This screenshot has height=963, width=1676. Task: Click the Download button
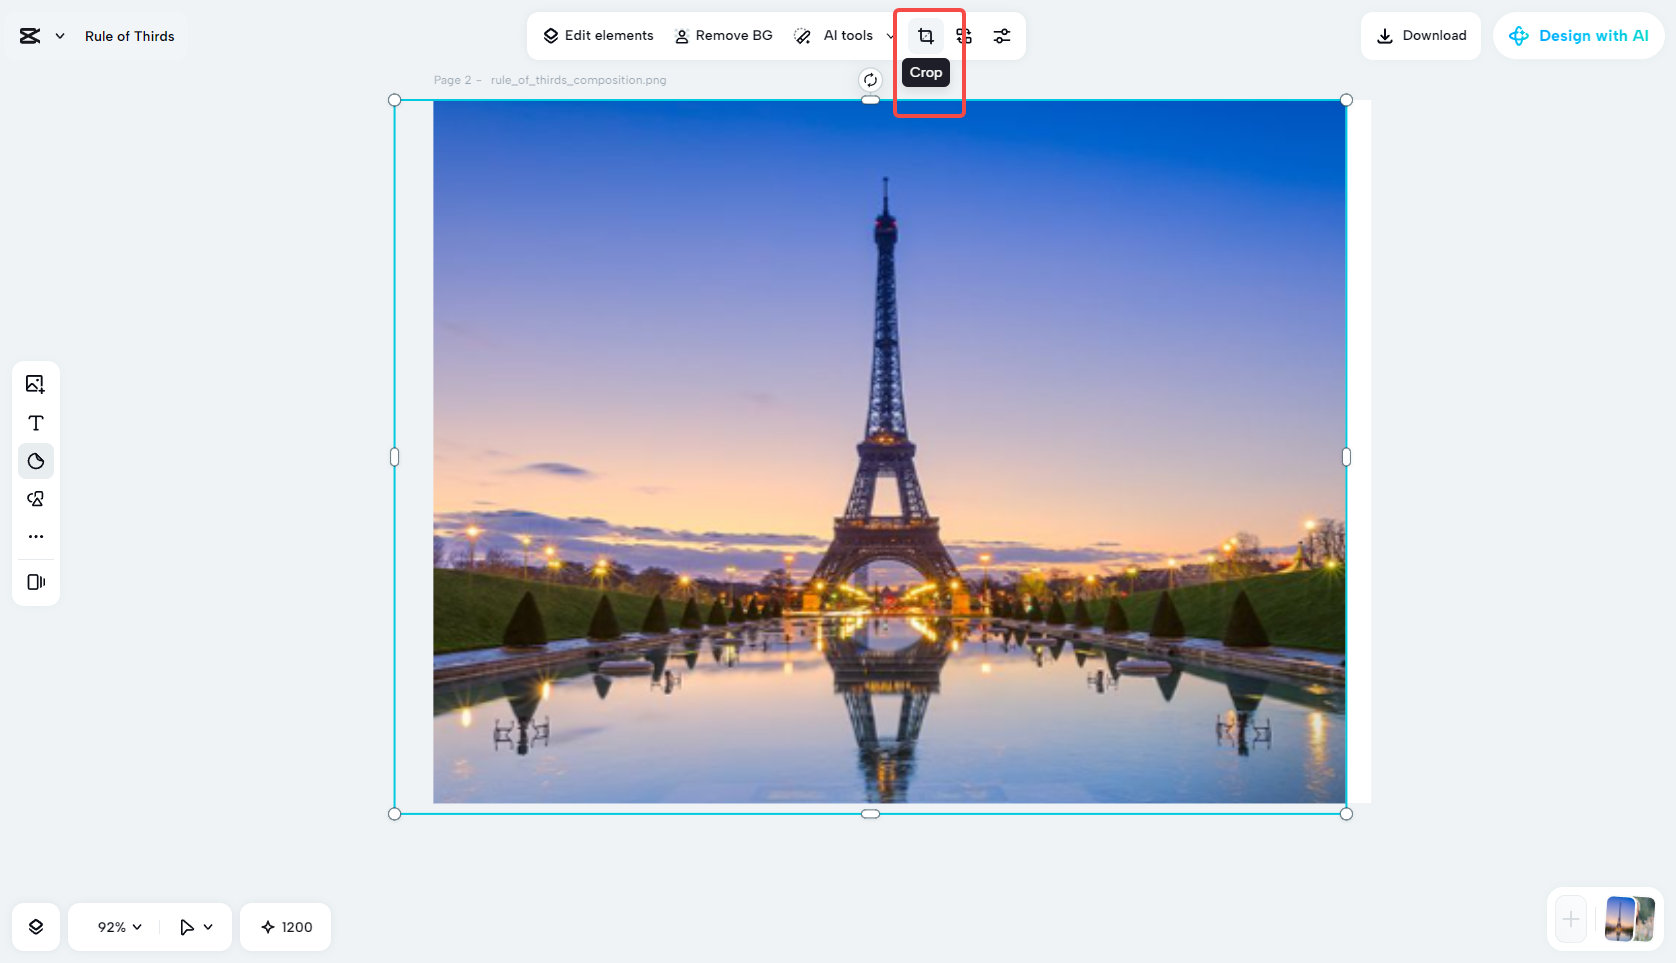(x=1421, y=35)
